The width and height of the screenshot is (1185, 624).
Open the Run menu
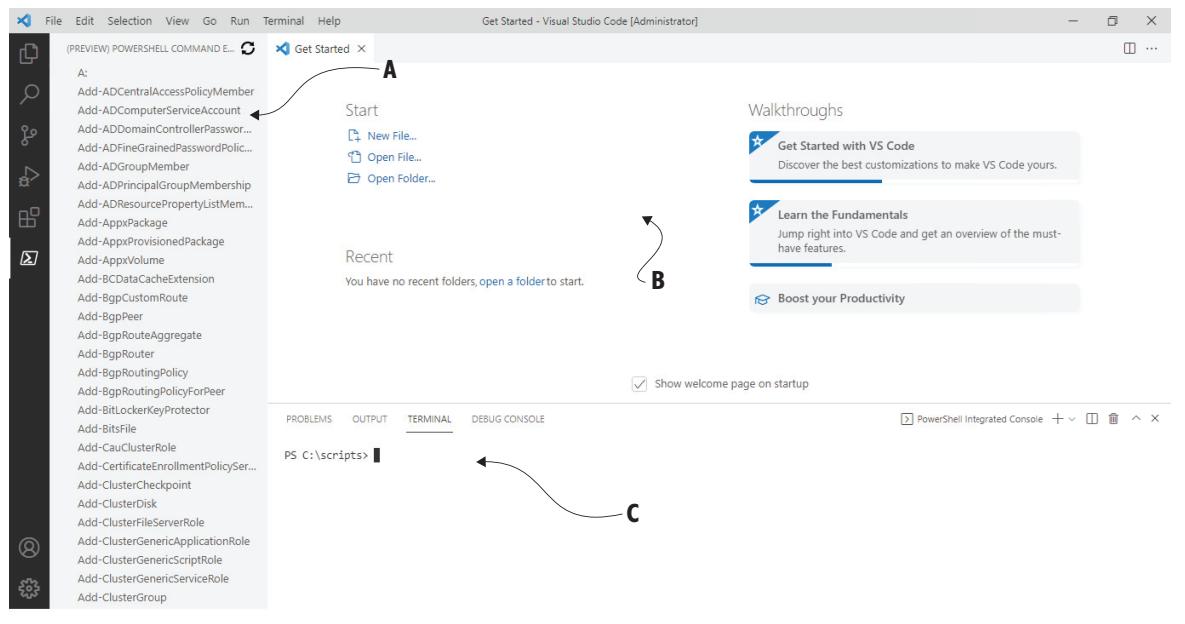[240, 21]
